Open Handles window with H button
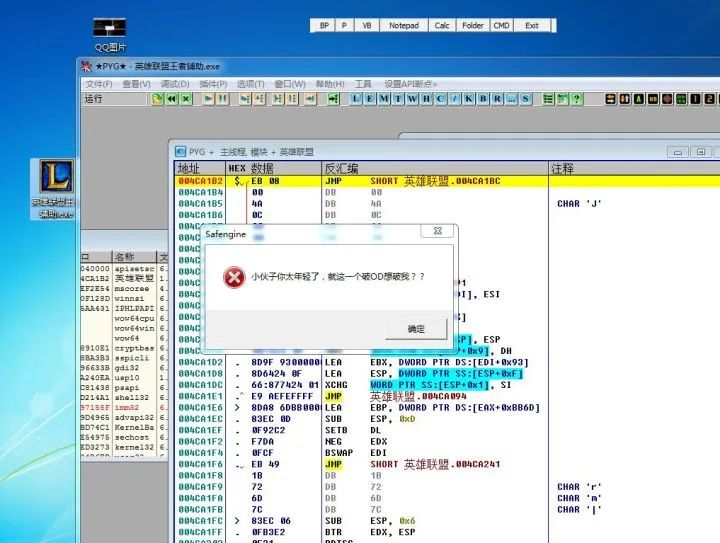The image size is (720, 543). tap(427, 99)
